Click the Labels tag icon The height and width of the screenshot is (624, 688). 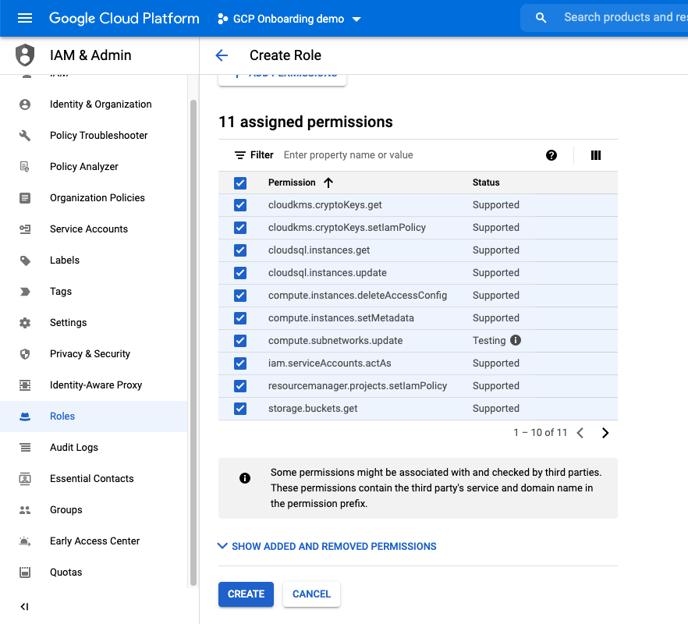pyautogui.click(x=25, y=260)
